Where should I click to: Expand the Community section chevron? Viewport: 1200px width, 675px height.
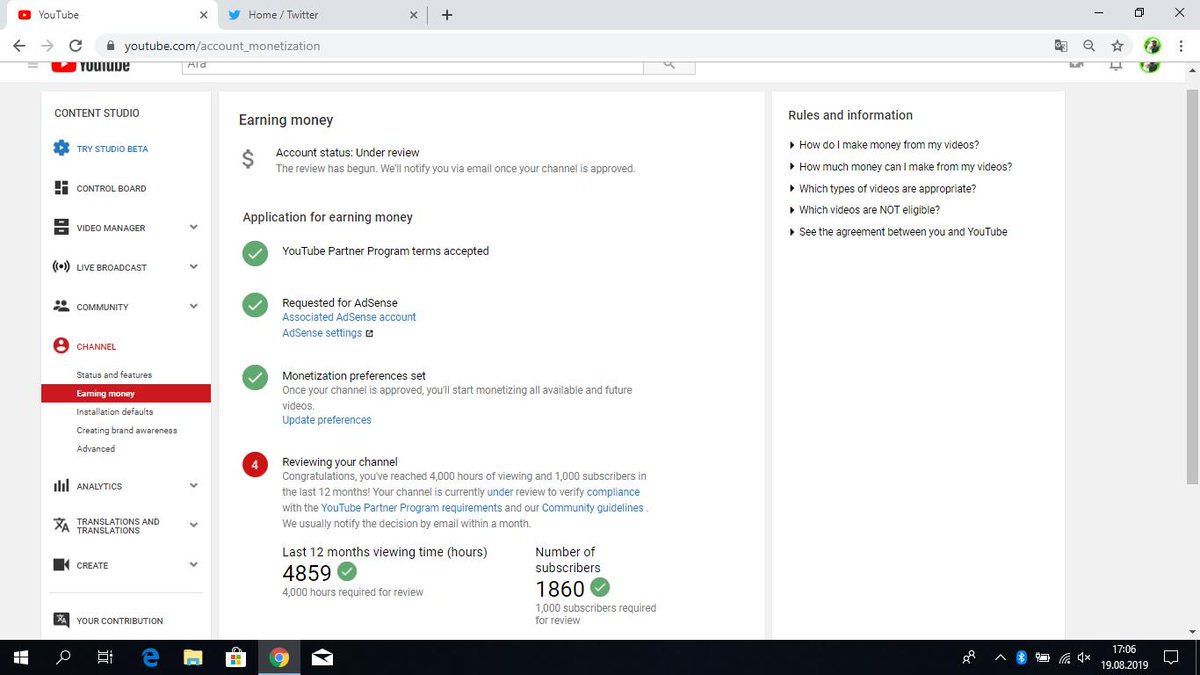point(194,306)
